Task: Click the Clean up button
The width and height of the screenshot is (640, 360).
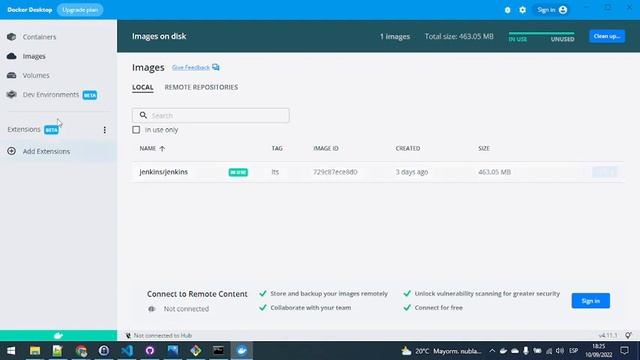Action: click(607, 36)
